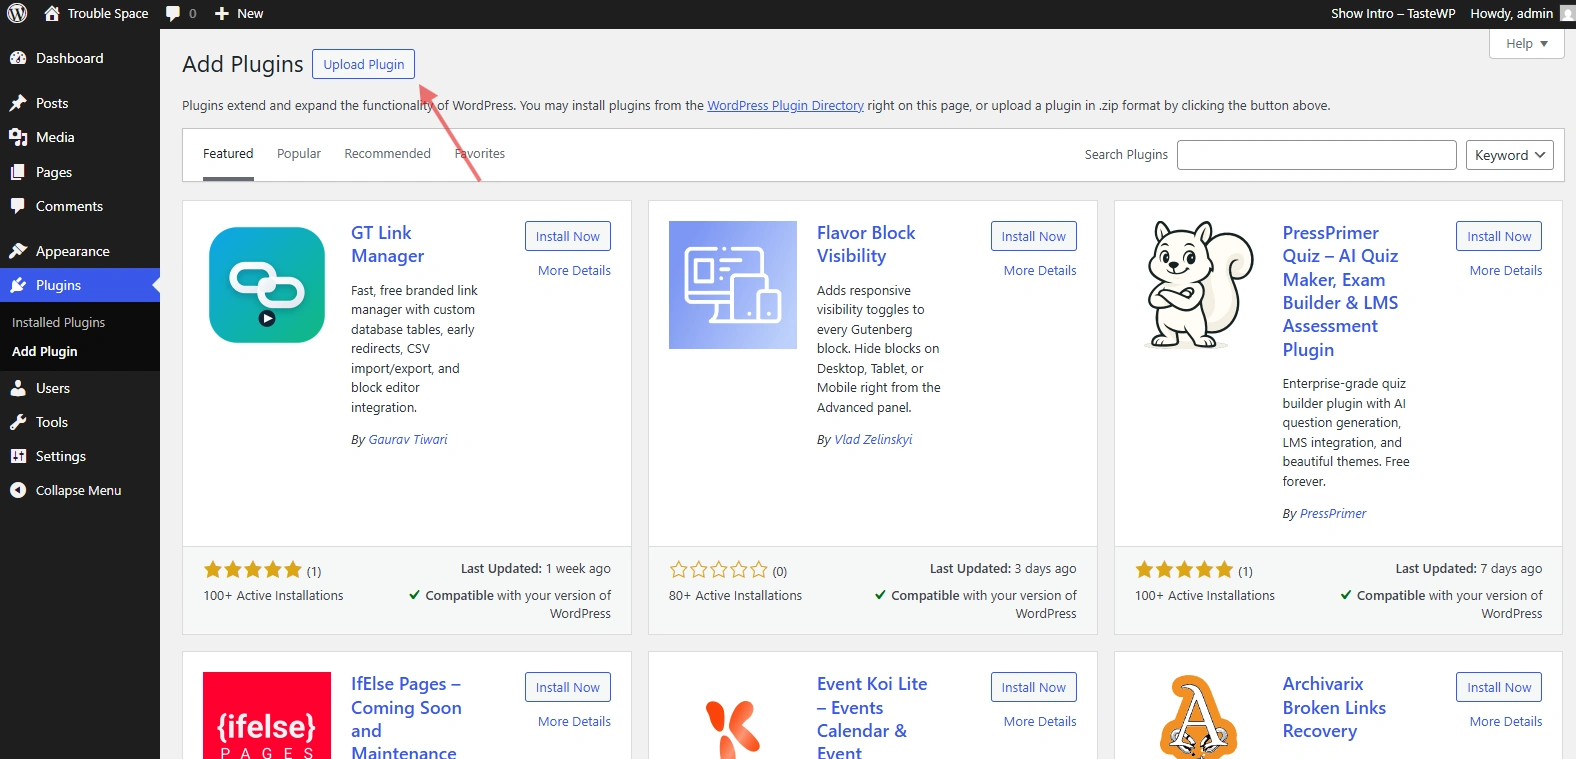Open Trouble Space home icon
Image resolution: width=1576 pixels, height=759 pixels.
coord(52,14)
